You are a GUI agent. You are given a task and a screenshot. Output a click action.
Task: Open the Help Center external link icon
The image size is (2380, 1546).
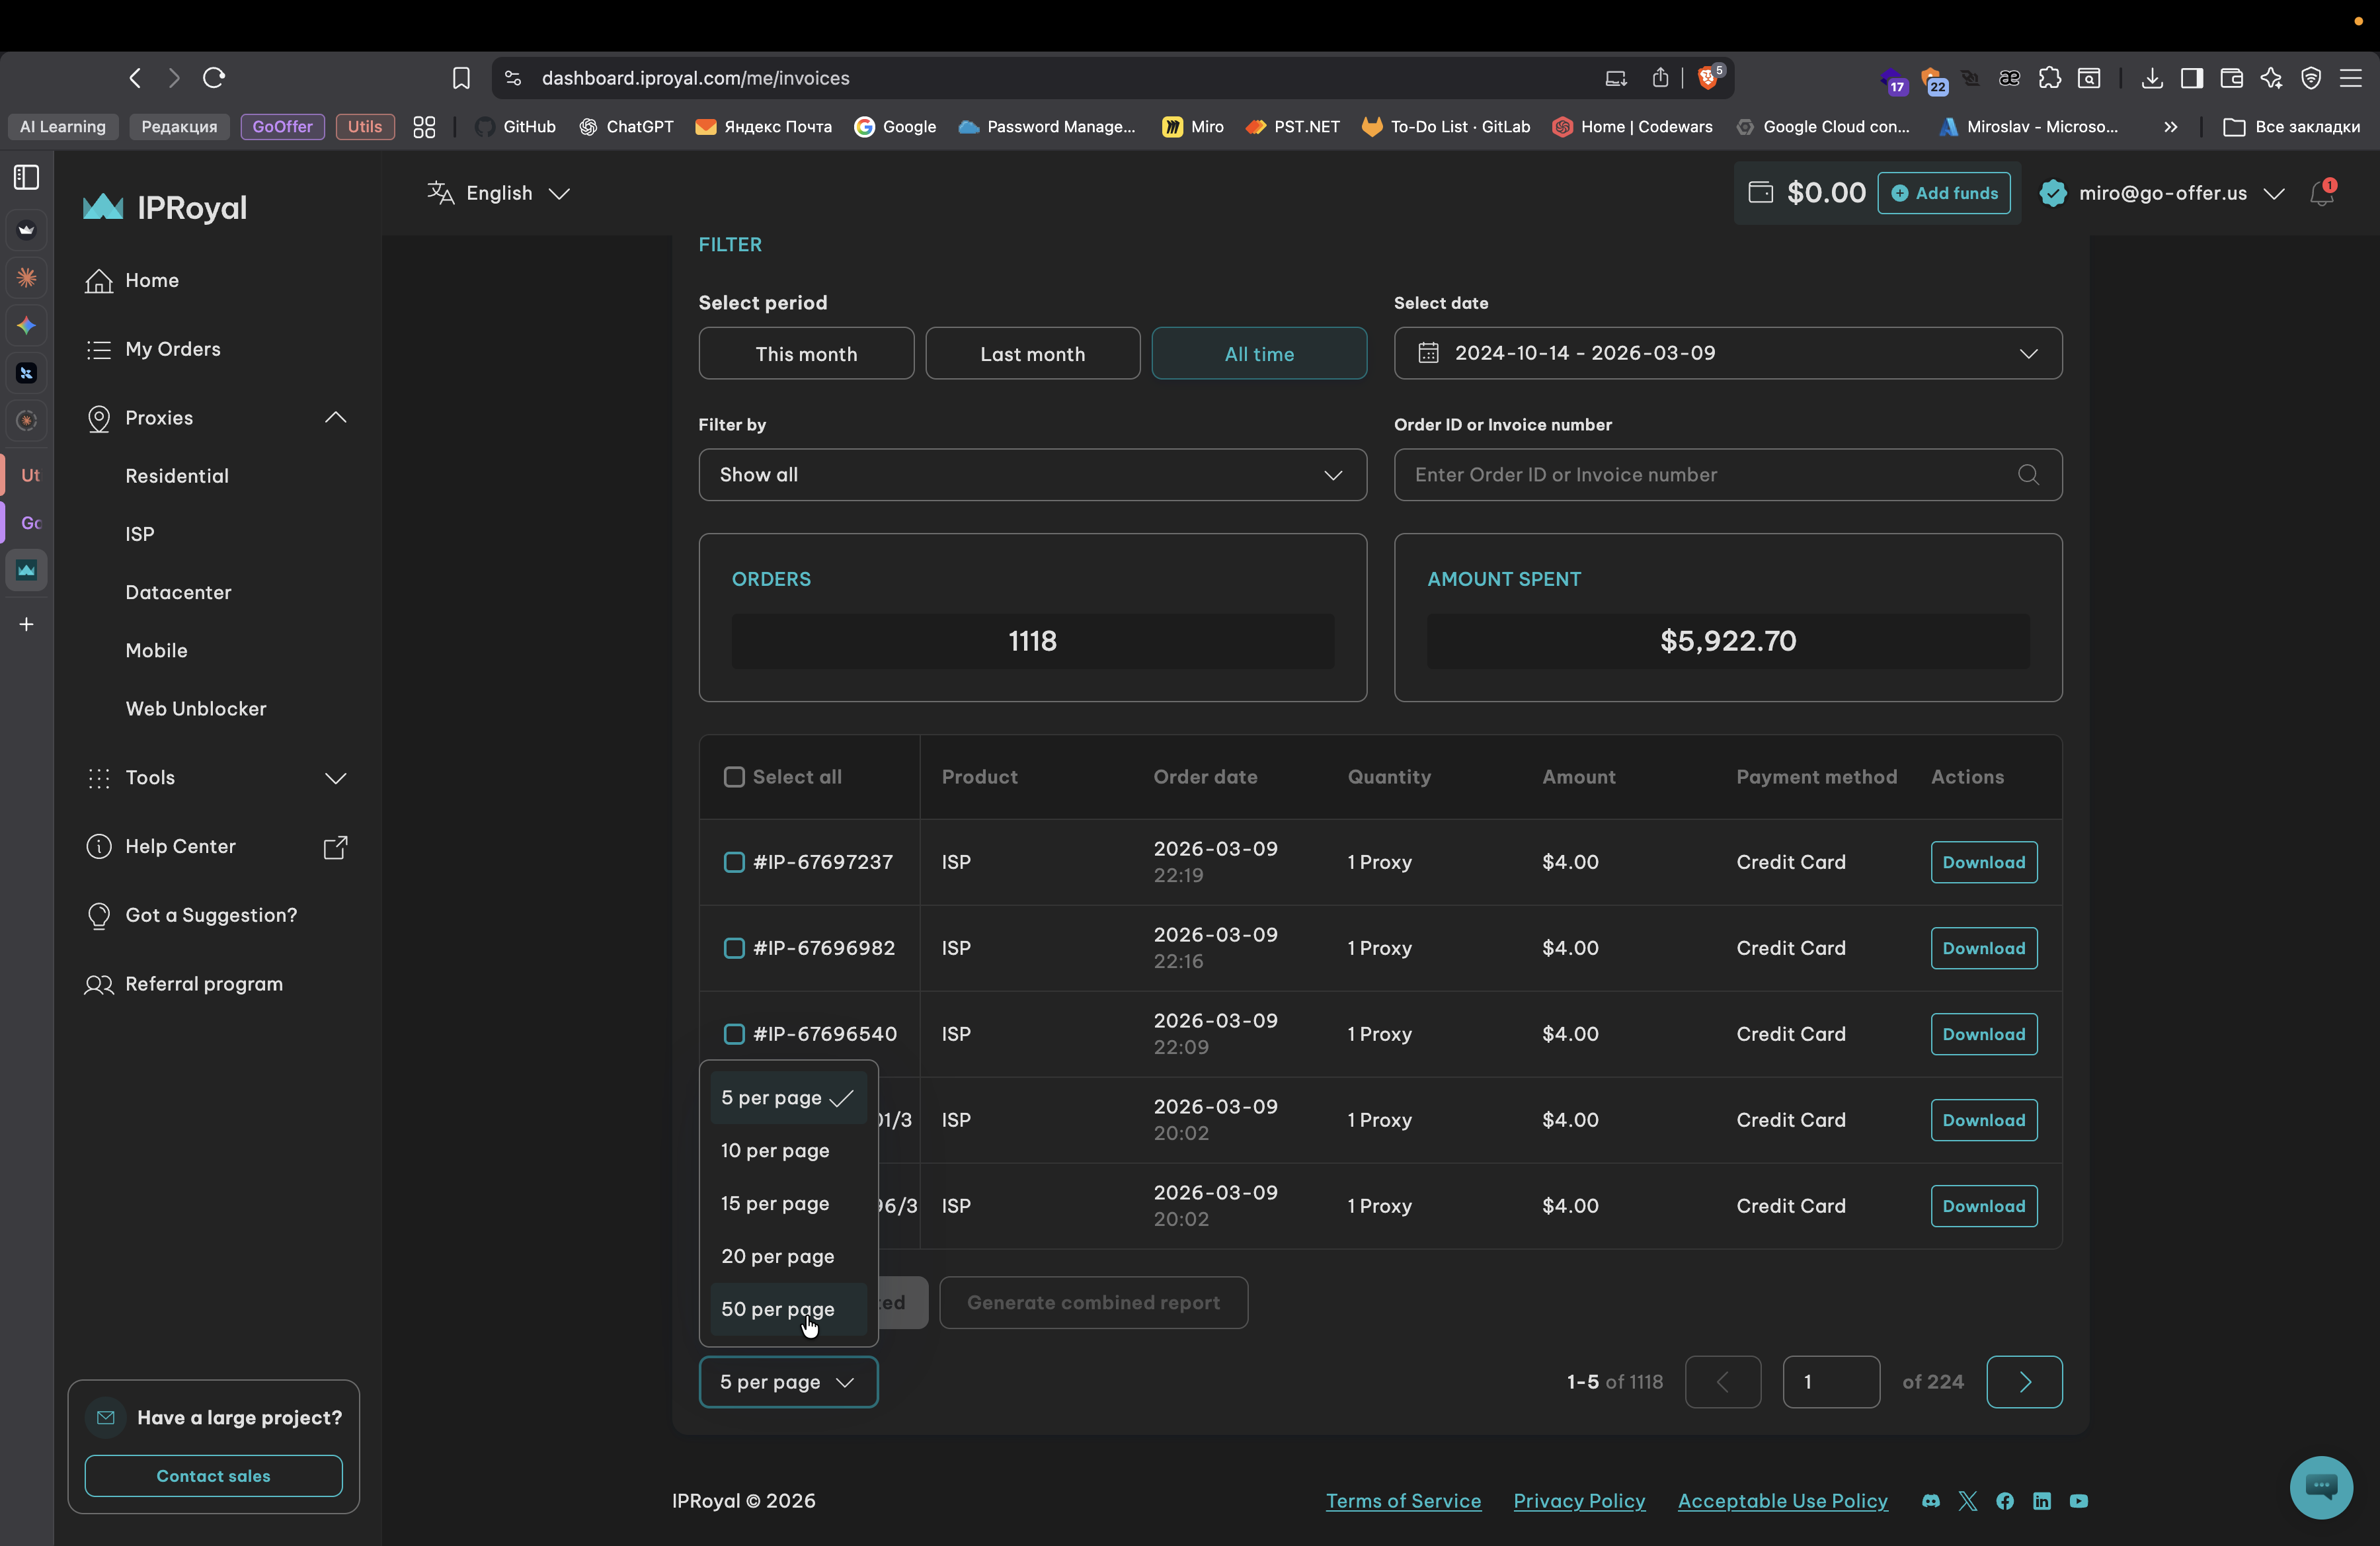coord(335,847)
